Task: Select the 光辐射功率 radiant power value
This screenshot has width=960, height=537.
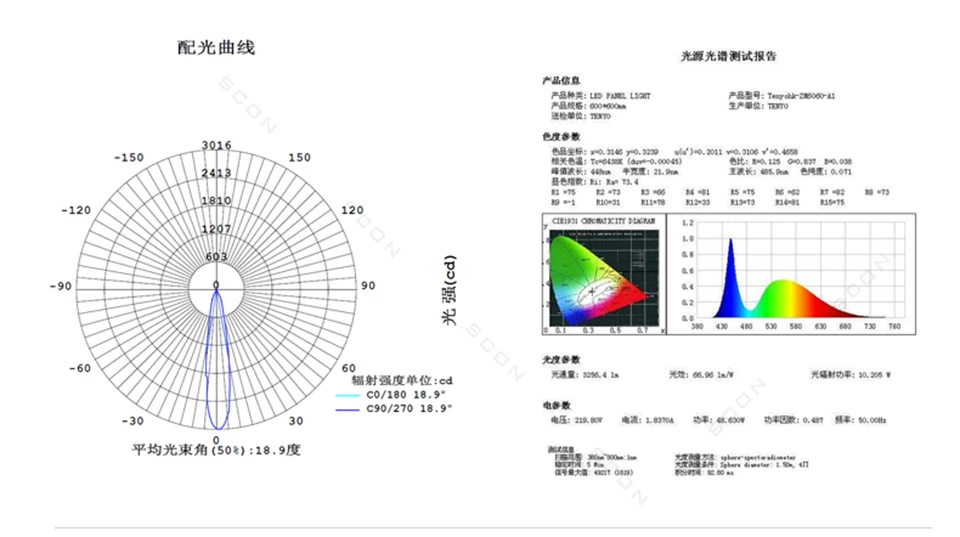Action: 851,375
